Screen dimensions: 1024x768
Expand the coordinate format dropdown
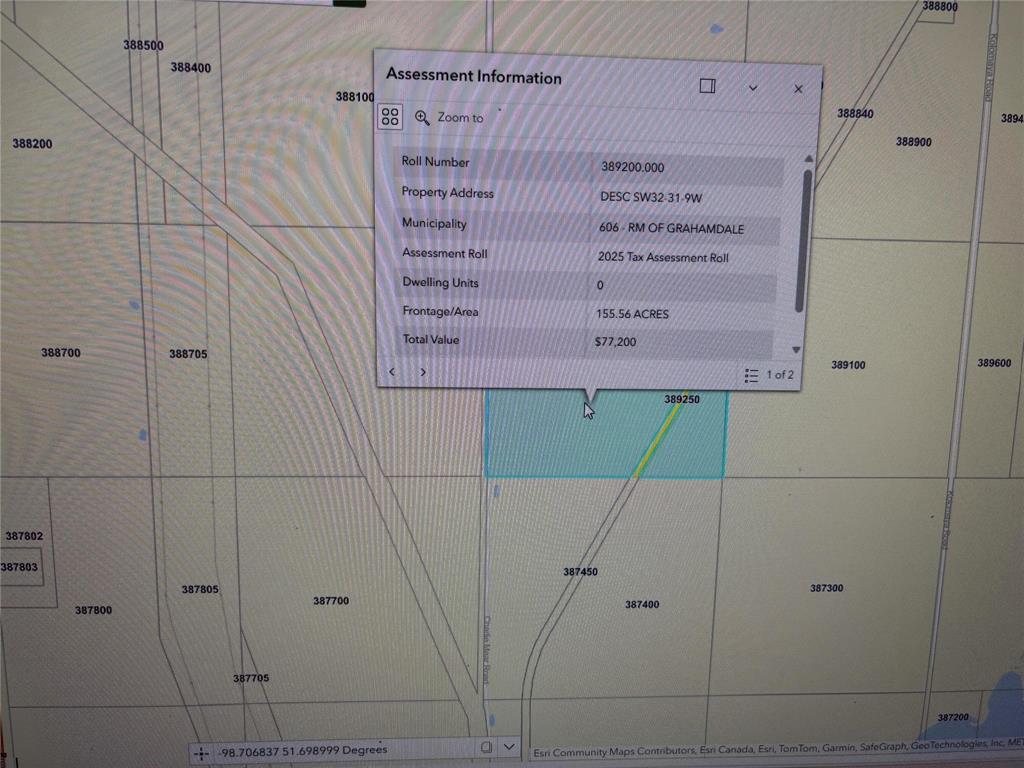(x=510, y=747)
